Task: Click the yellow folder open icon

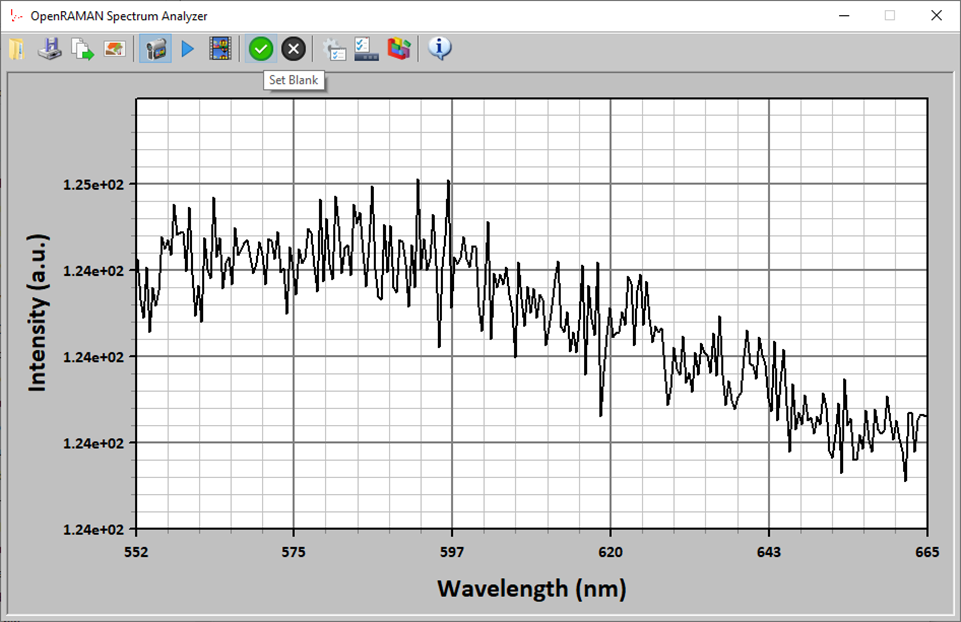Action: pyautogui.click(x=16, y=48)
